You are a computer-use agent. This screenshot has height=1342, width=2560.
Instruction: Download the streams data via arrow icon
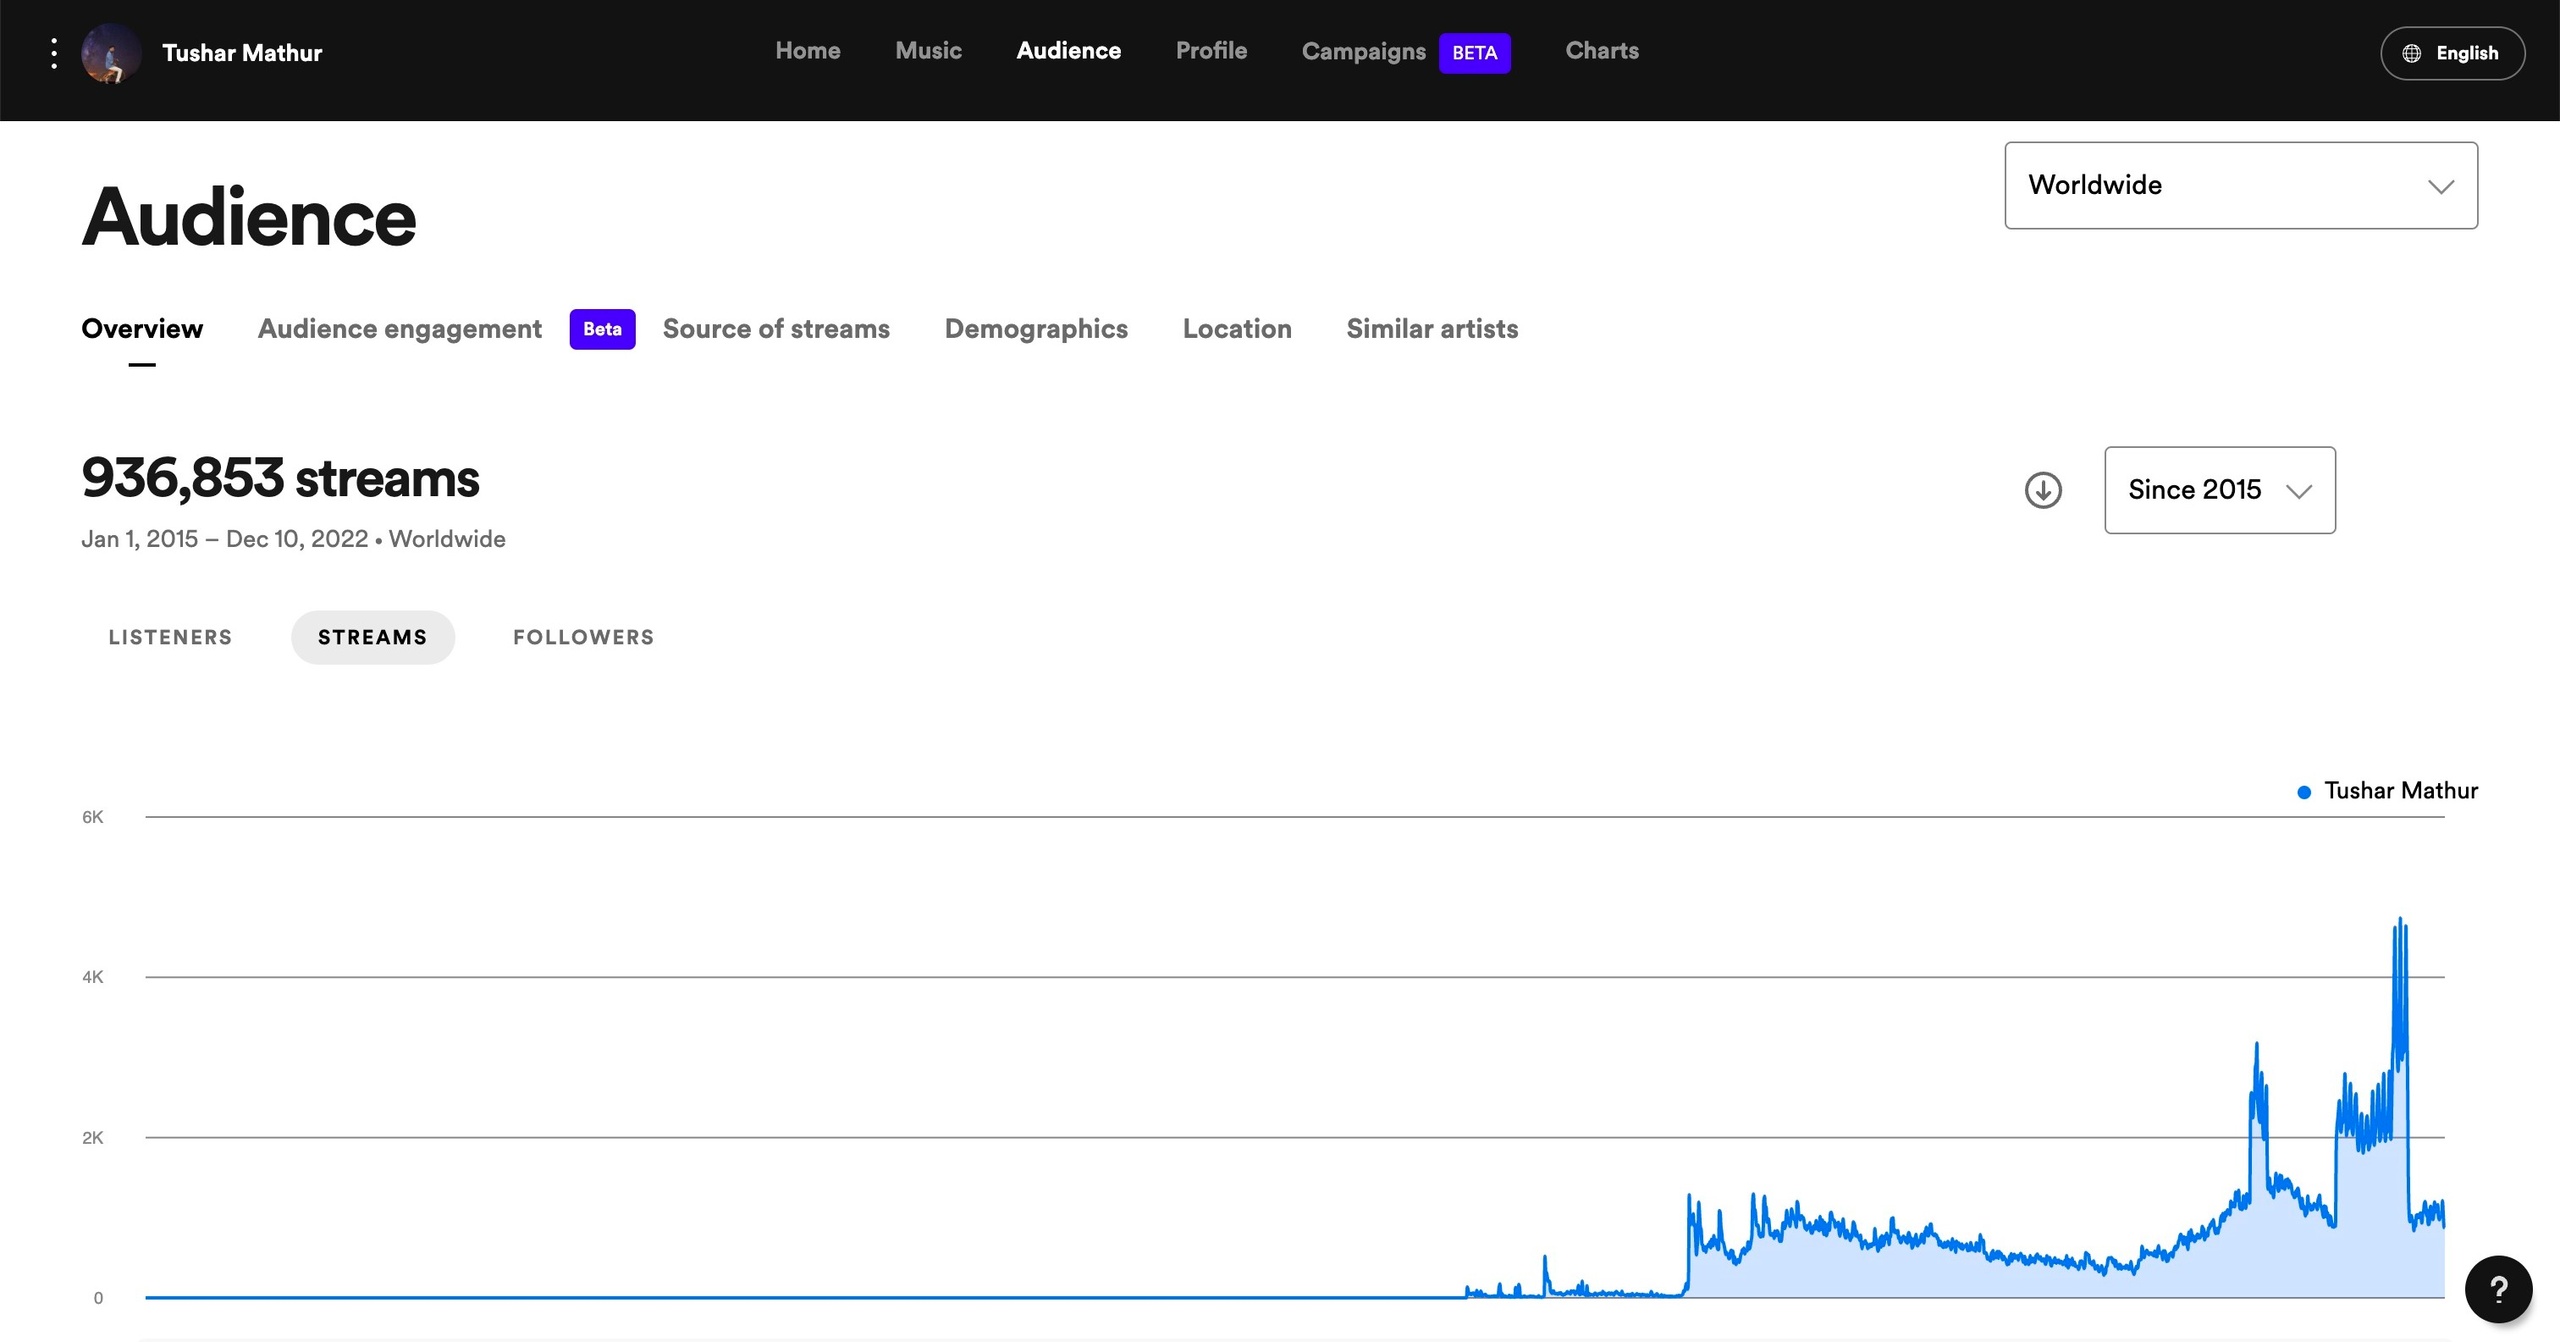2043,490
